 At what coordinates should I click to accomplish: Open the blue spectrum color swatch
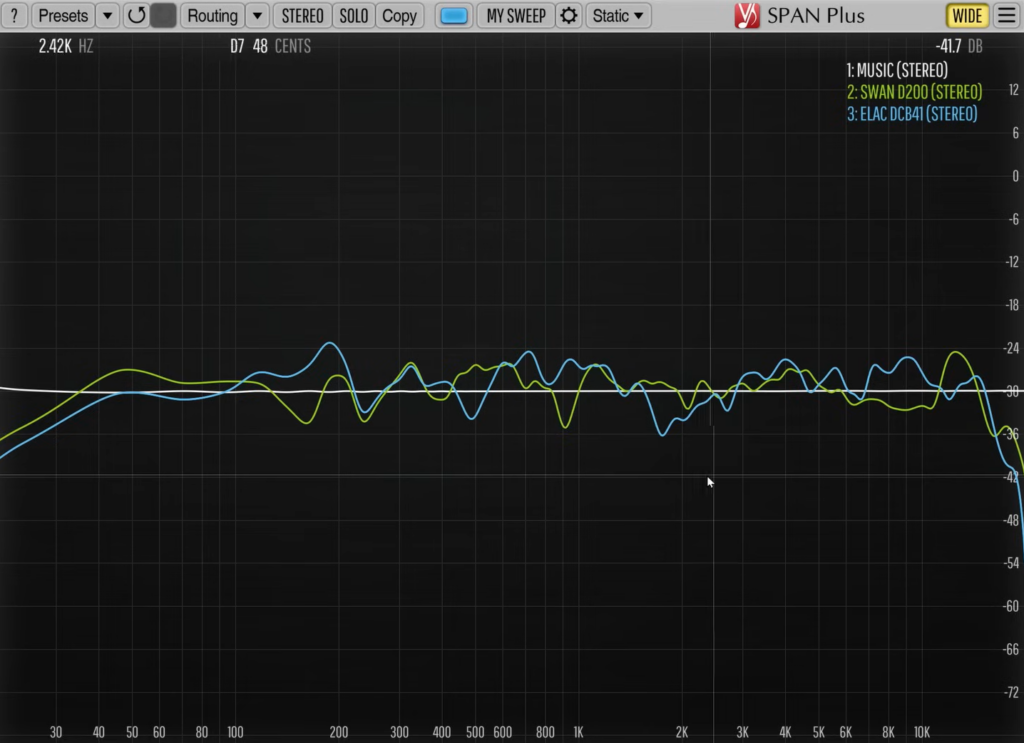pyautogui.click(x=454, y=16)
